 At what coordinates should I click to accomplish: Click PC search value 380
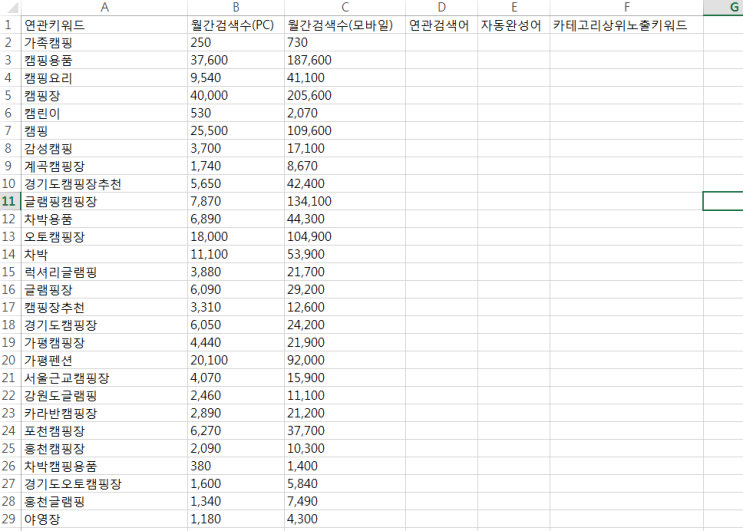236,466
